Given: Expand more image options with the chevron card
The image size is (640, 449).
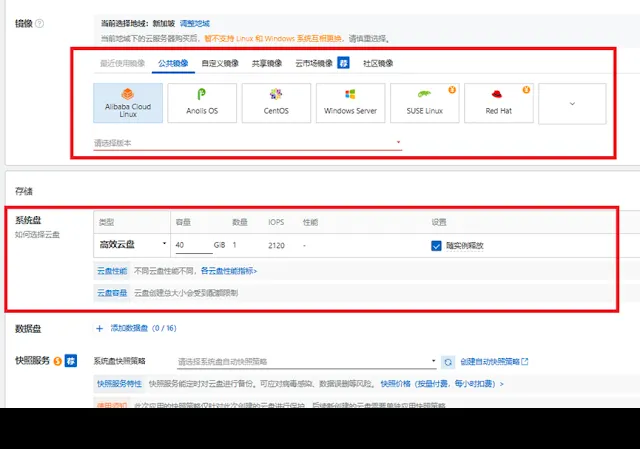Looking at the screenshot, I should click(572, 103).
